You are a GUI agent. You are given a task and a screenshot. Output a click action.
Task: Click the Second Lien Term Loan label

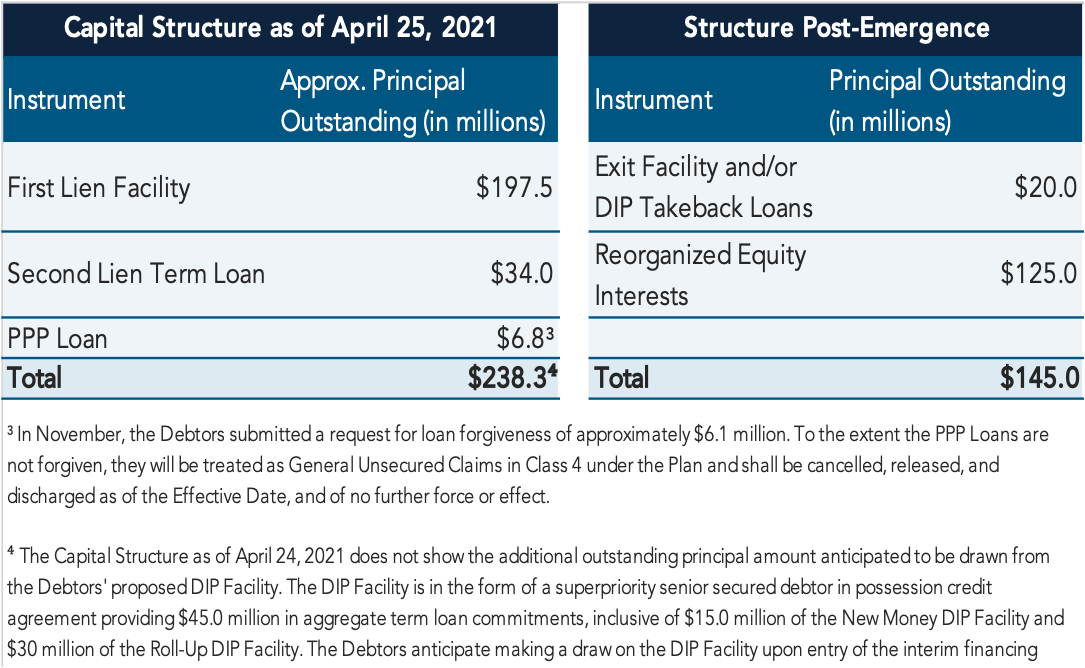(136, 274)
